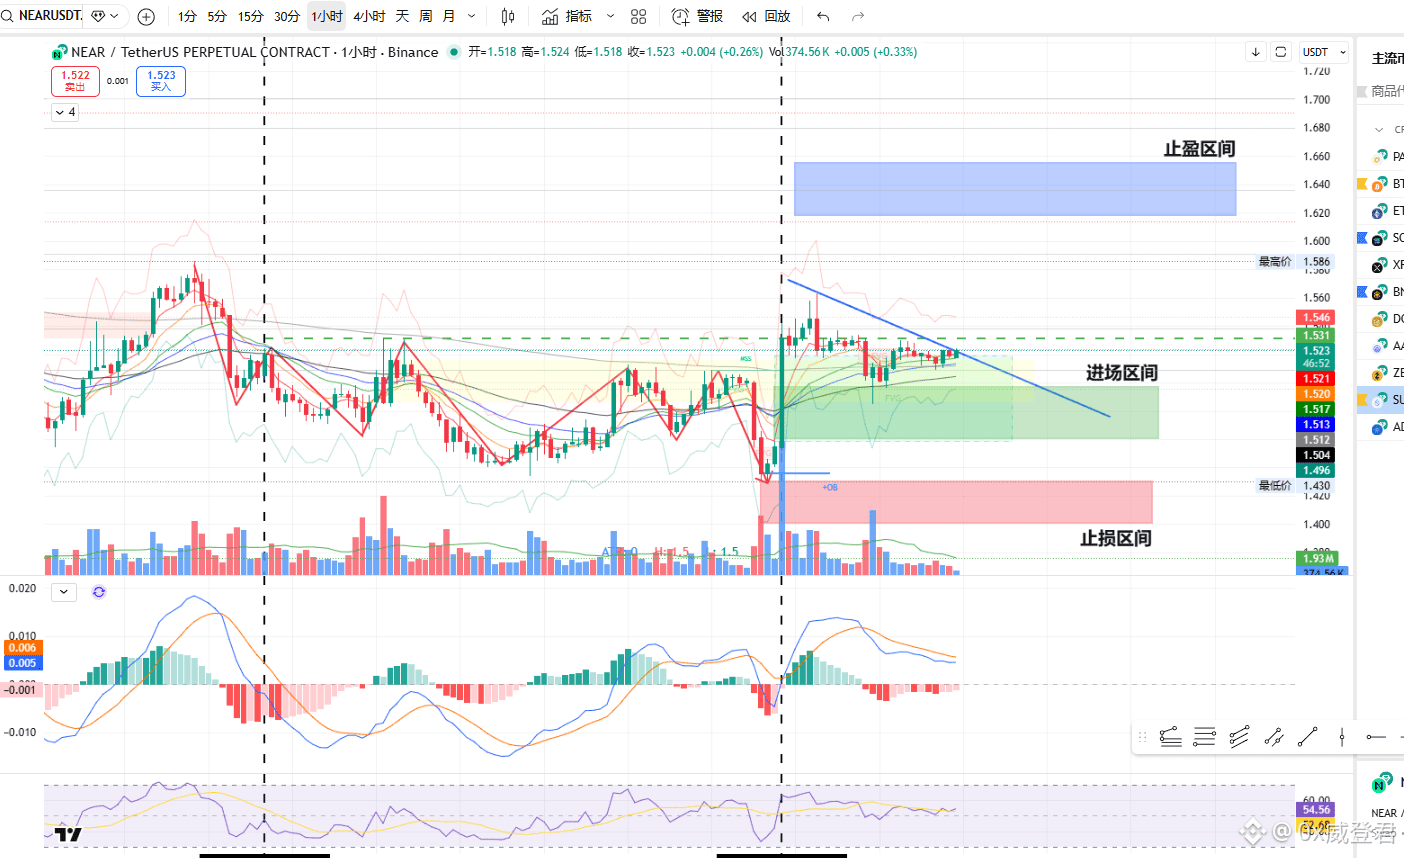Open the candlestick chart style icon
1404x858 pixels.
click(x=508, y=16)
